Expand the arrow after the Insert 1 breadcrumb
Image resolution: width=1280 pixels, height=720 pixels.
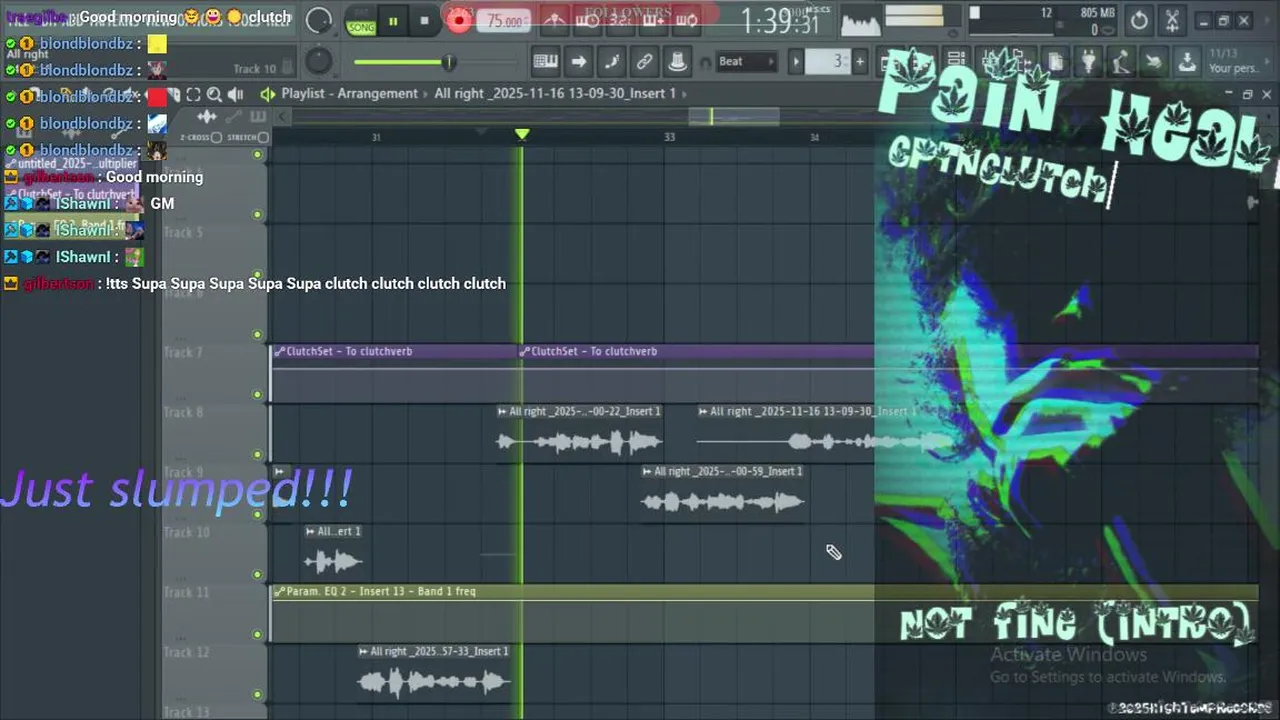[685, 94]
